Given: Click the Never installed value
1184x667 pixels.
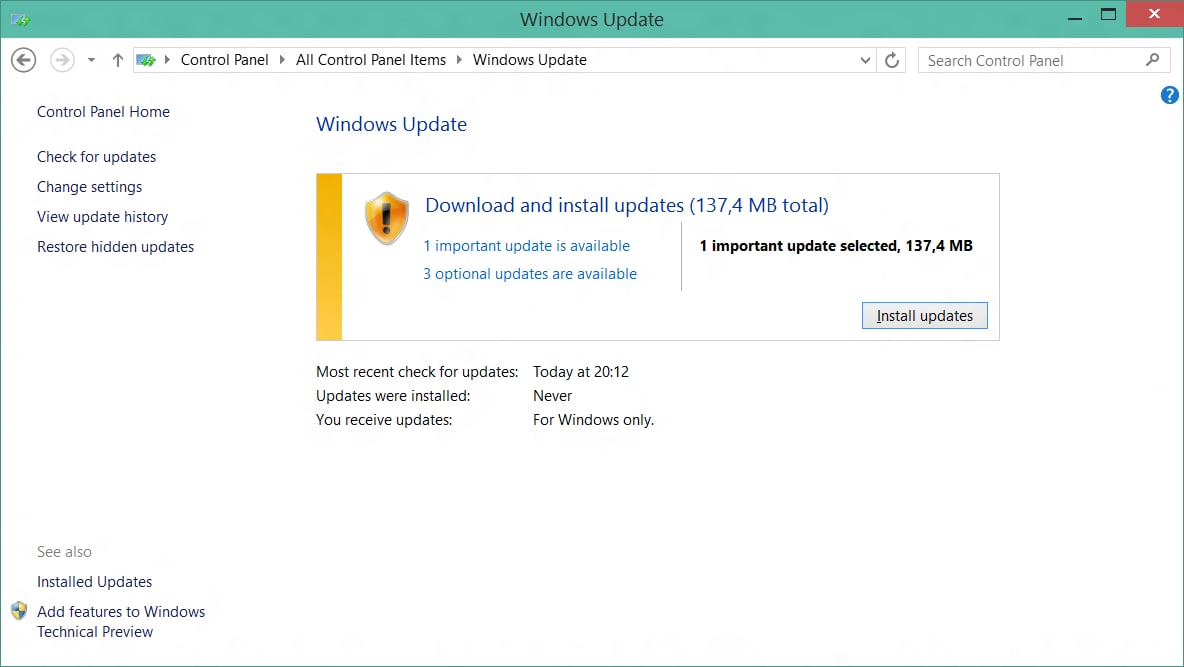Looking at the screenshot, I should pos(552,396).
